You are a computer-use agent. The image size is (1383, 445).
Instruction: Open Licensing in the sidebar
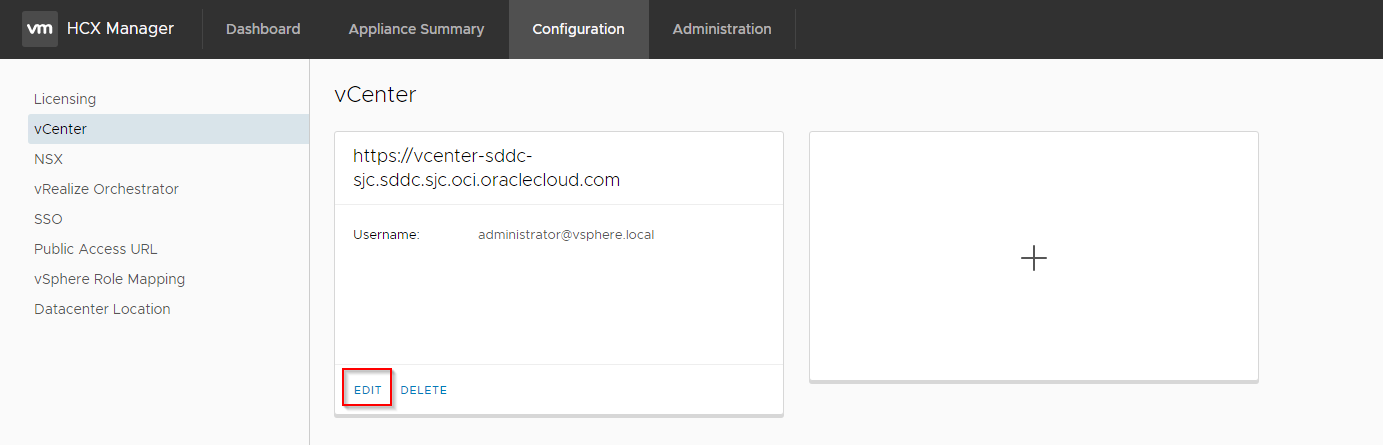coord(65,99)
